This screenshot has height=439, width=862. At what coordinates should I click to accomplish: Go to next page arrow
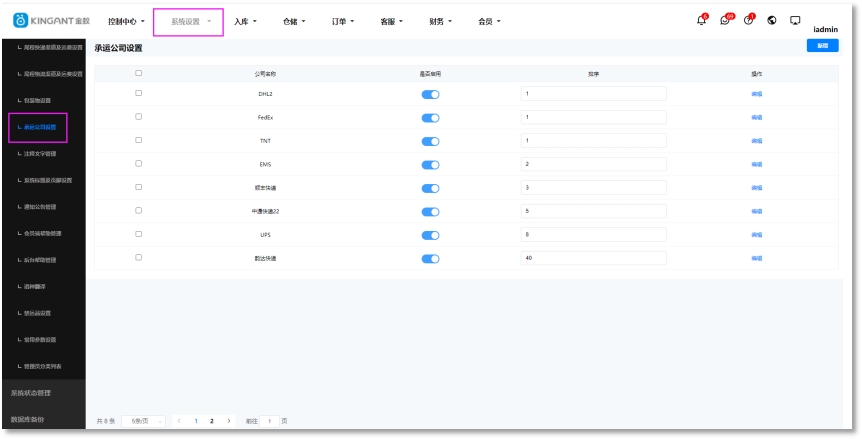click(x=229, y=421)
